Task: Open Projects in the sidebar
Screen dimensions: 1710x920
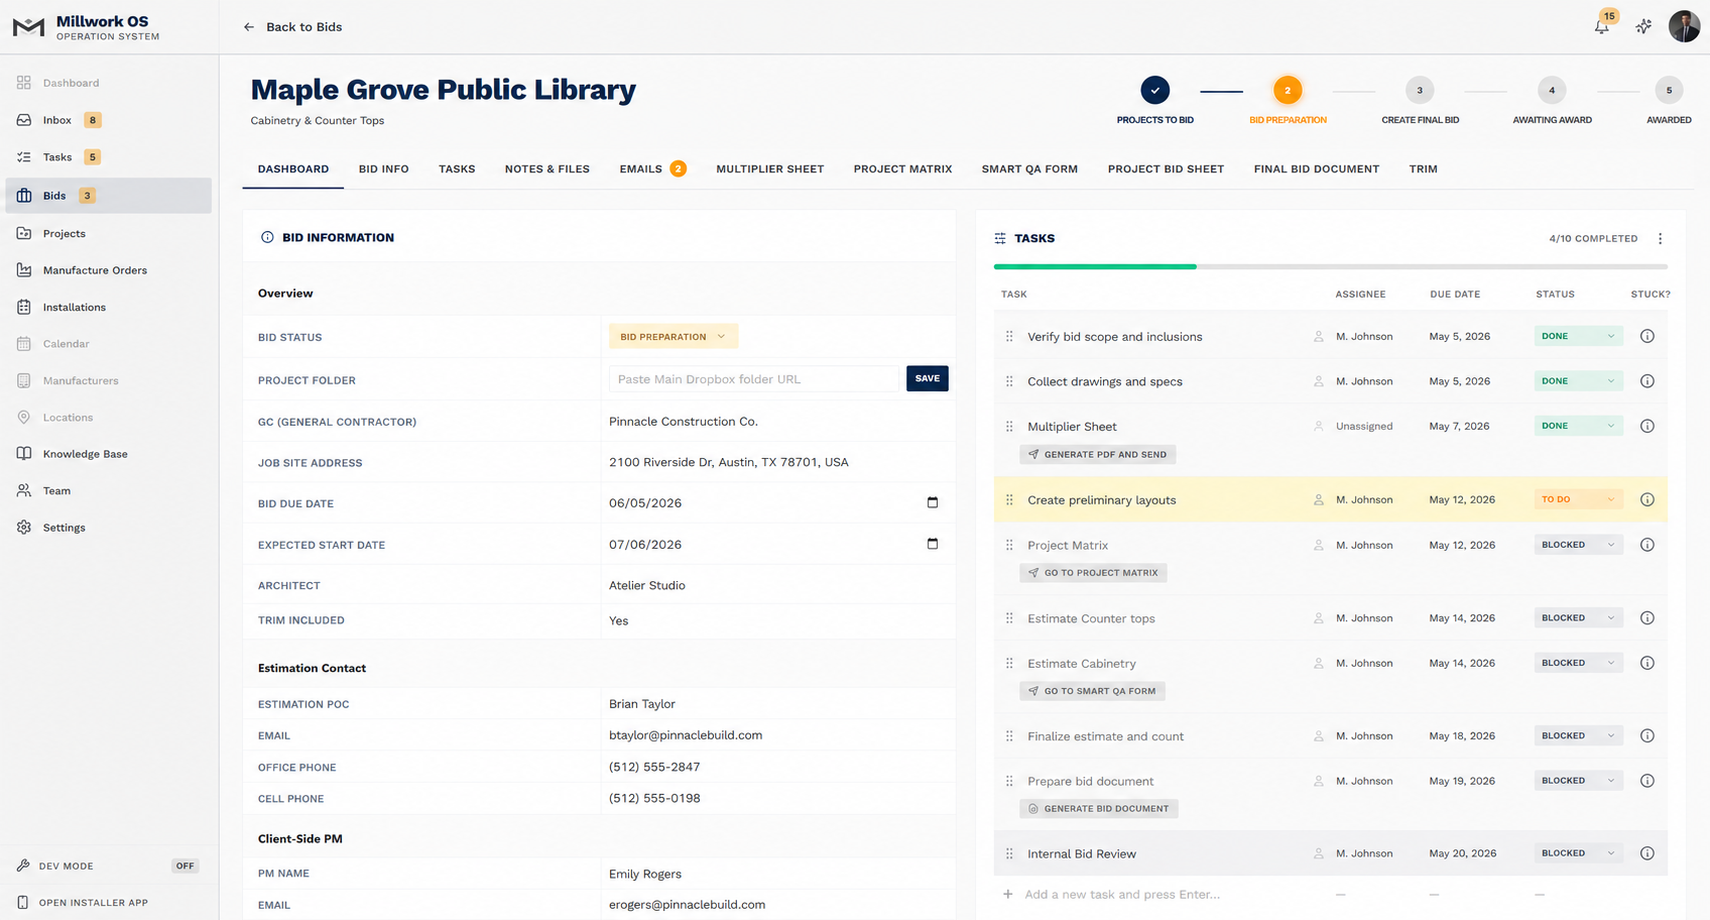Action: click(108, 233)
